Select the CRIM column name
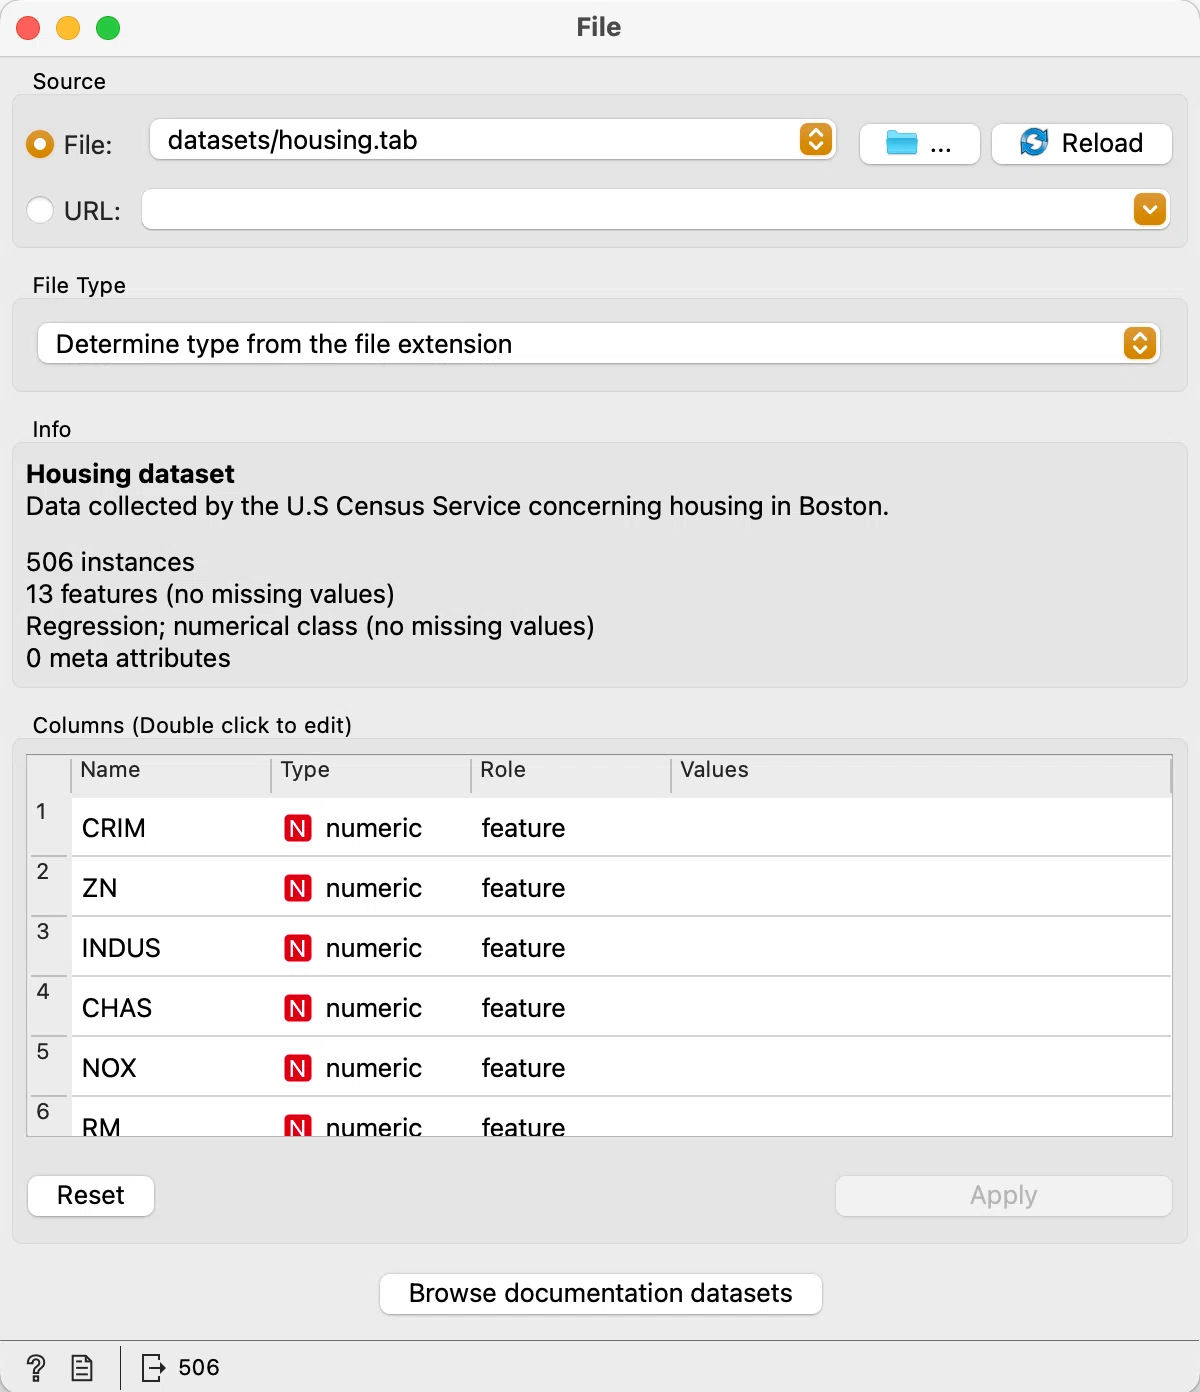This screenshot has width=1200, height=1392. pos(114,828)
